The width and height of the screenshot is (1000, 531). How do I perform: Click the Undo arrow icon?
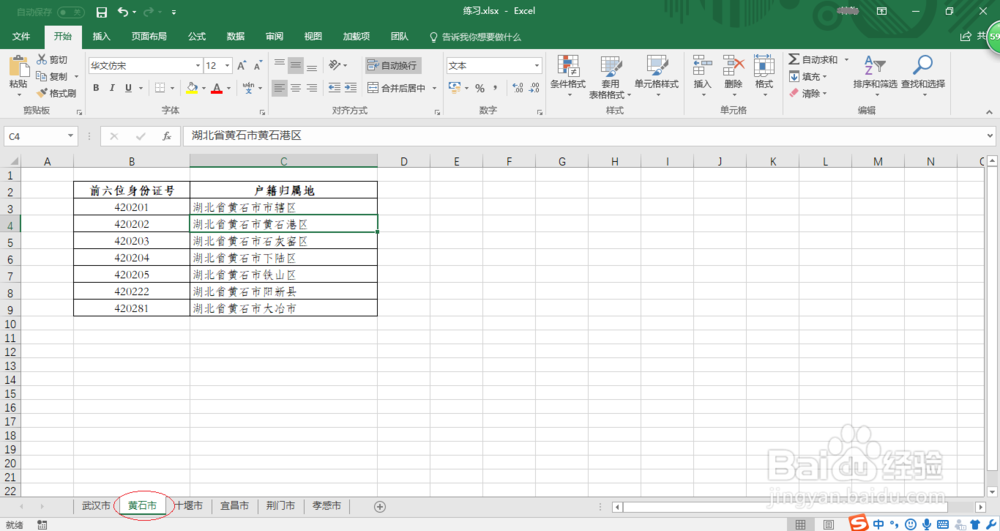[x=123, y=11]
